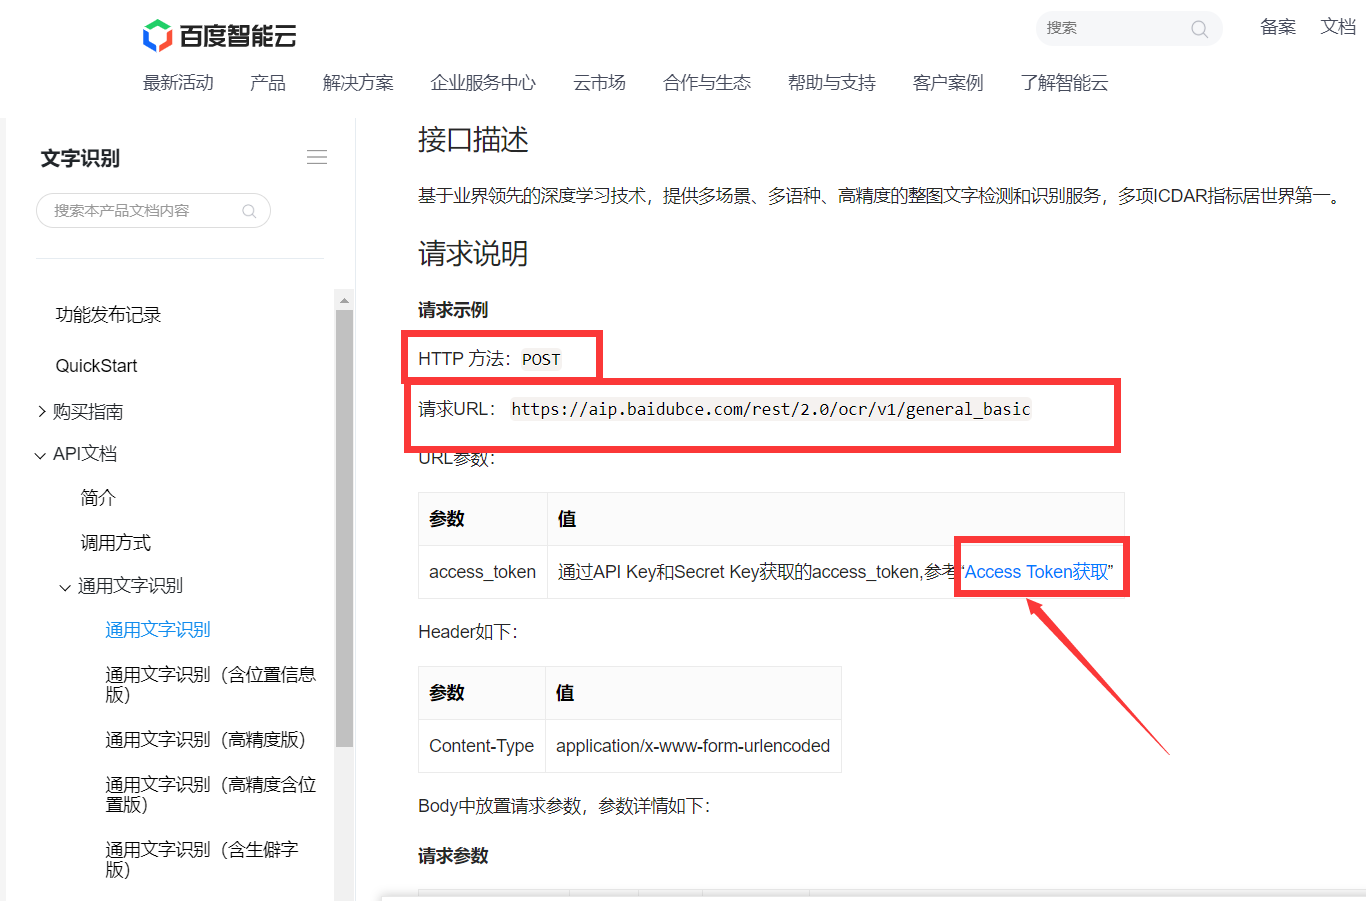The image size is (1366, 901).
Task: Click the Baidu AI Cloud logo
Action: pos(219,36)
